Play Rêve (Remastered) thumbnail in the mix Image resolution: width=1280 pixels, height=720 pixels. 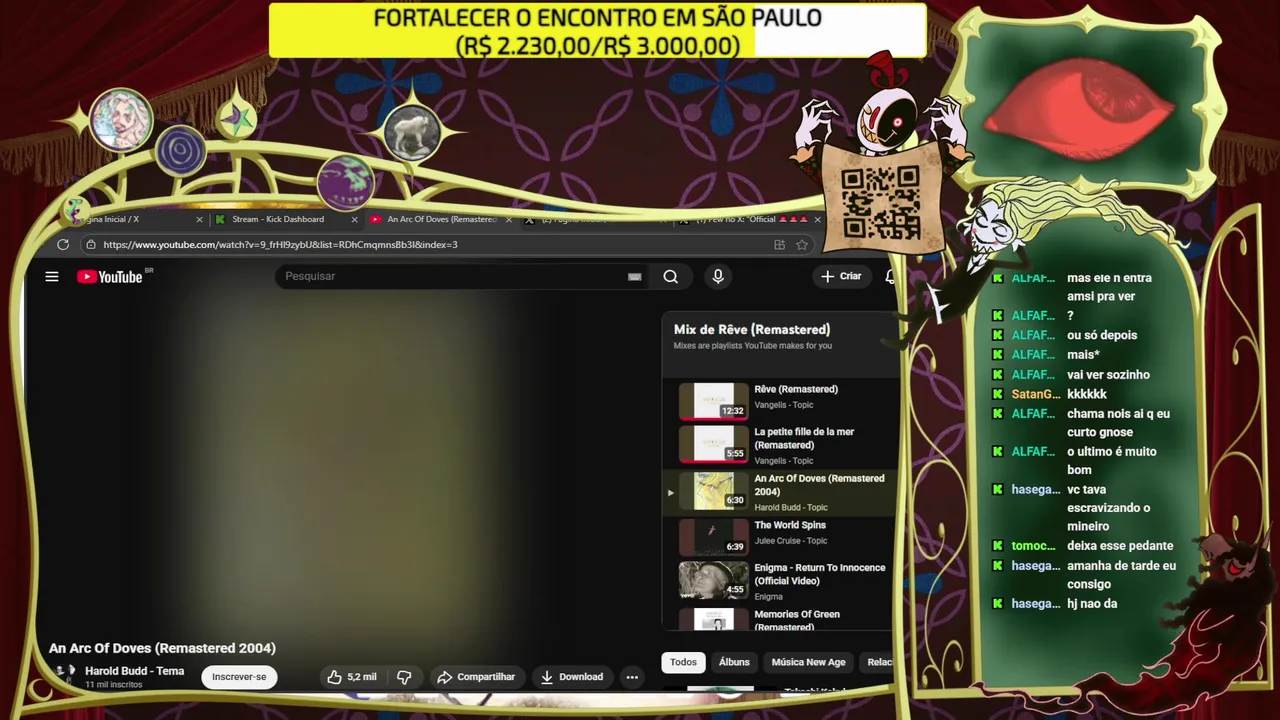point(713,401)
